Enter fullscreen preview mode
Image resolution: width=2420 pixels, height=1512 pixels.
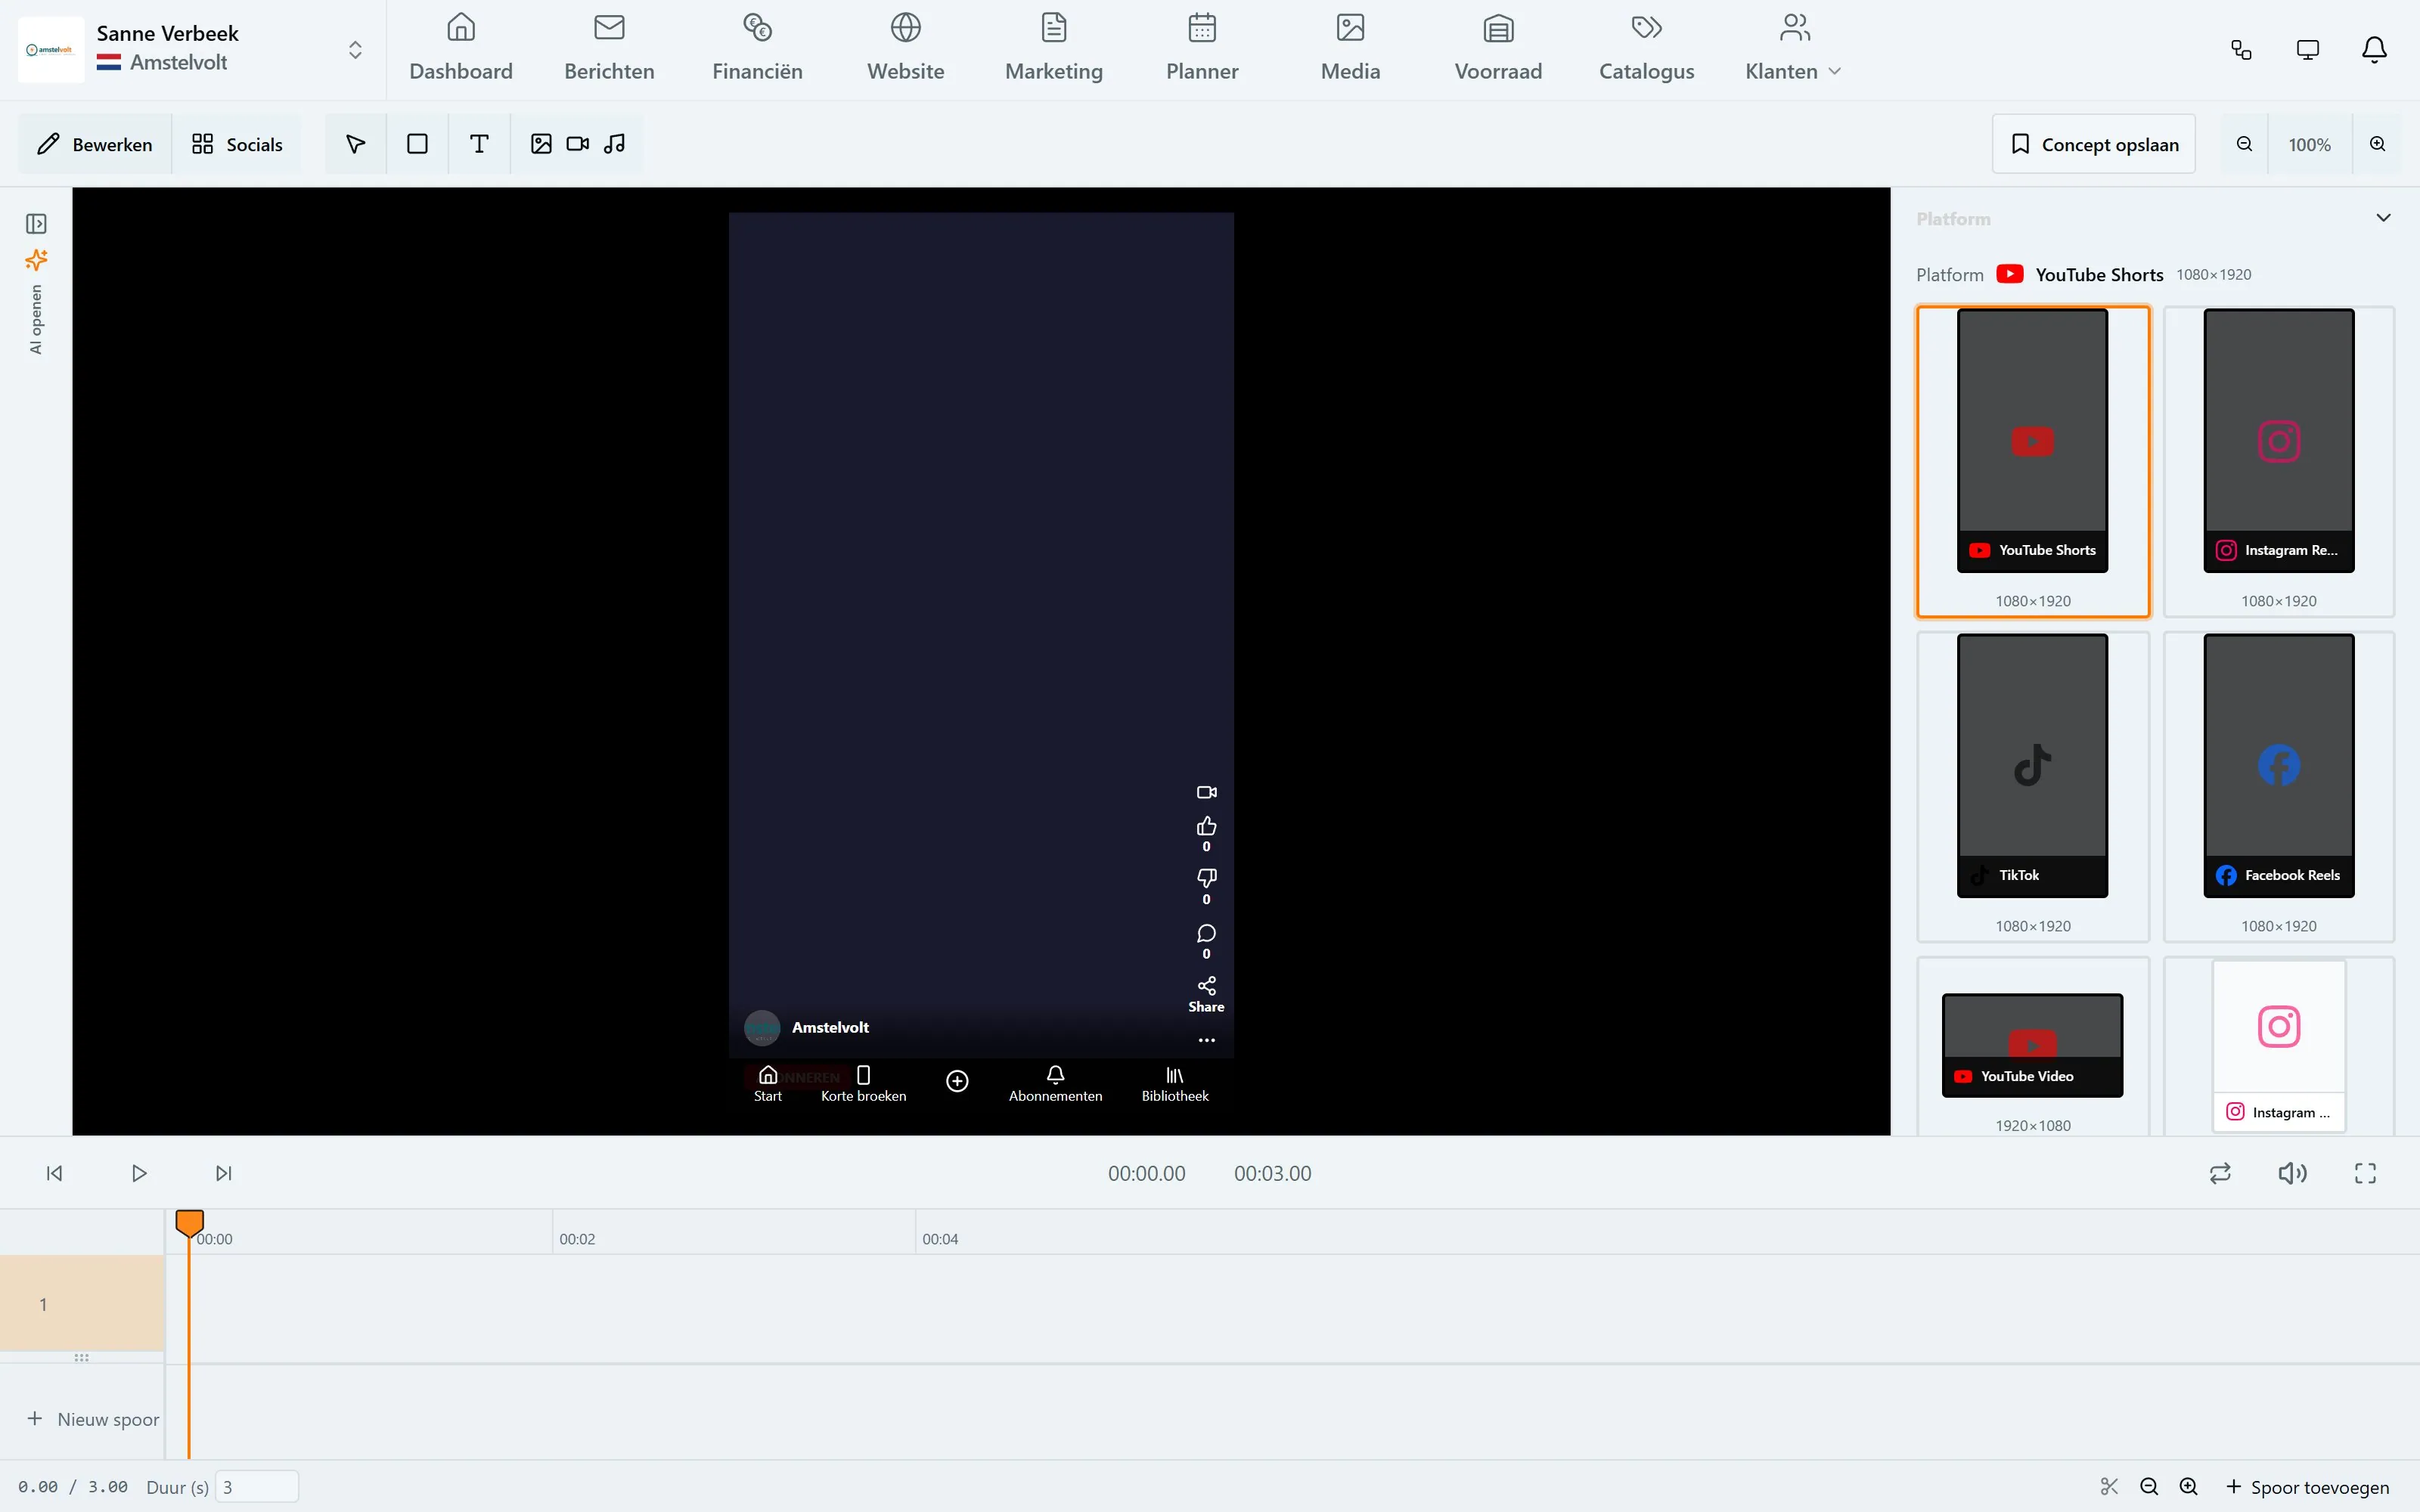tap(2365, 1173)
